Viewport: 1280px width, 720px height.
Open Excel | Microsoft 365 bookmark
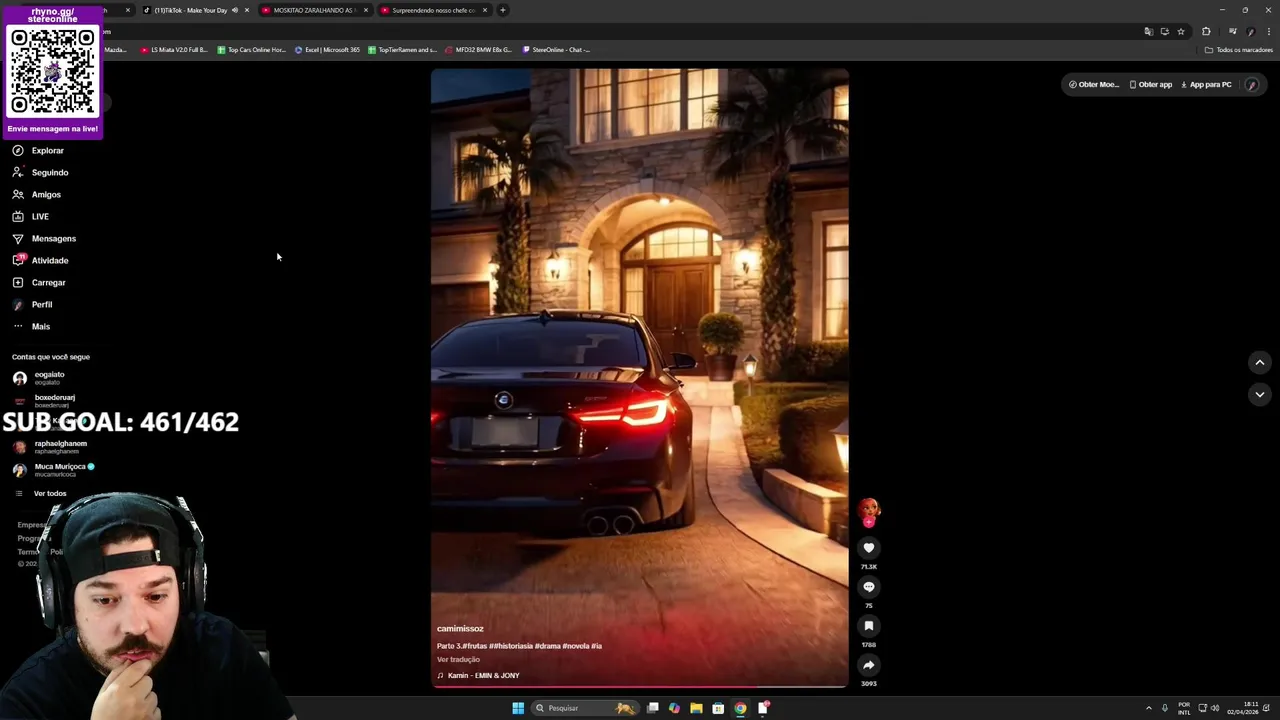[327, 49]
